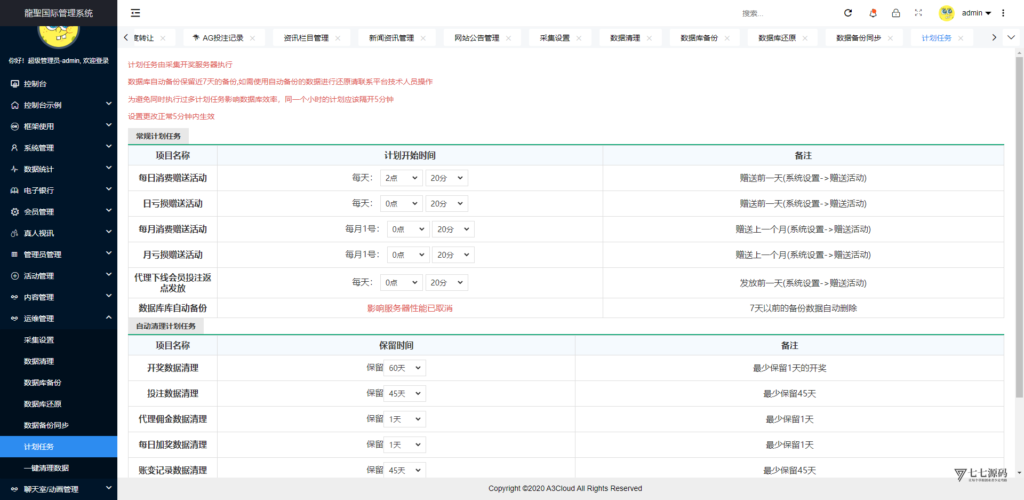Open 数据库备份 in the sidebar submenu
Image resolution: width=1024 pixels, height=500 pixels.
(x=42, y=383)
